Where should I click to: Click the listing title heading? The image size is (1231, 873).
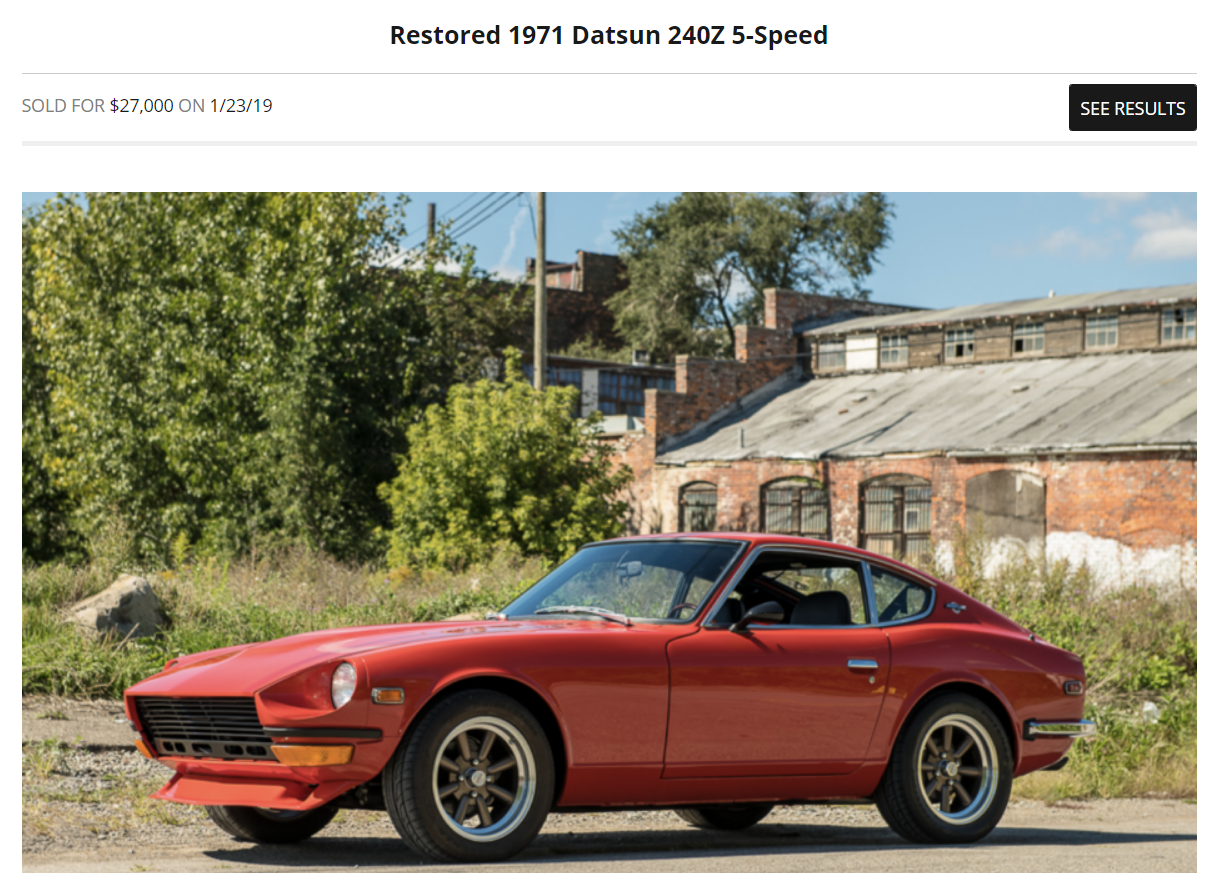[609, 35]
